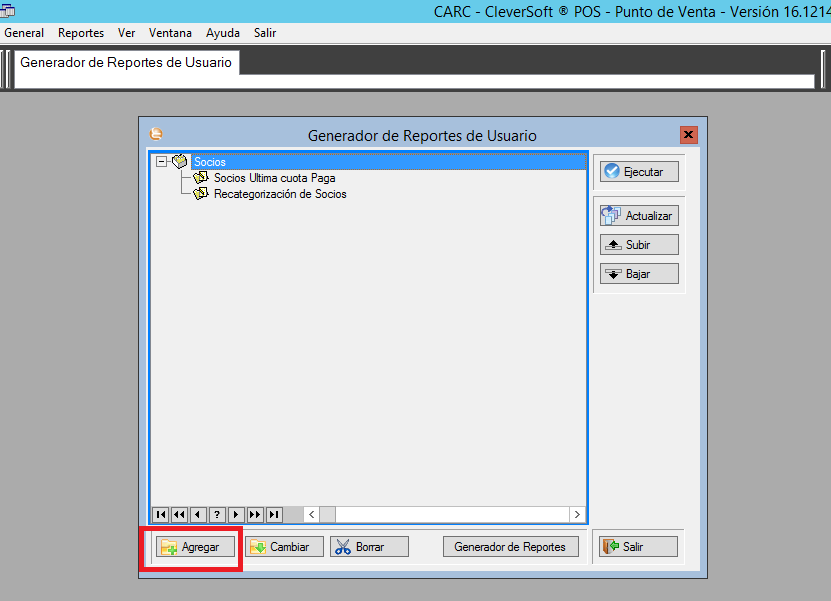Move the item down with Bajar
Image resolution: width=831 pixels, height=601 pixels.
639,274
